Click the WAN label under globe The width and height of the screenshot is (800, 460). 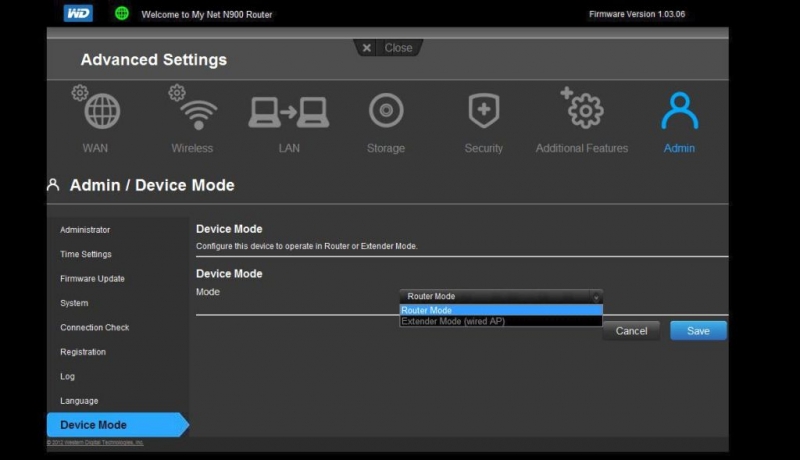pos(95,148)
